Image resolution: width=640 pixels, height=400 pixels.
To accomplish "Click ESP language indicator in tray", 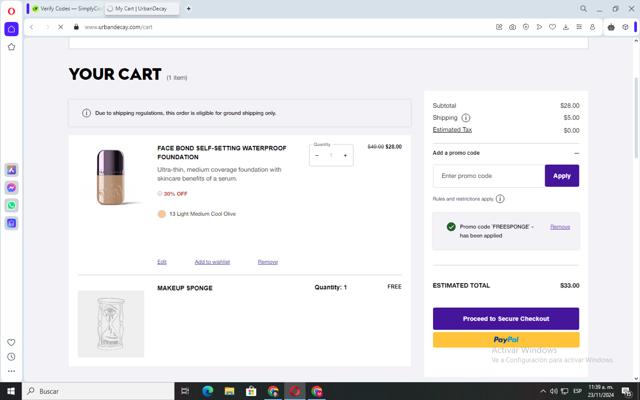I will 577,391.
